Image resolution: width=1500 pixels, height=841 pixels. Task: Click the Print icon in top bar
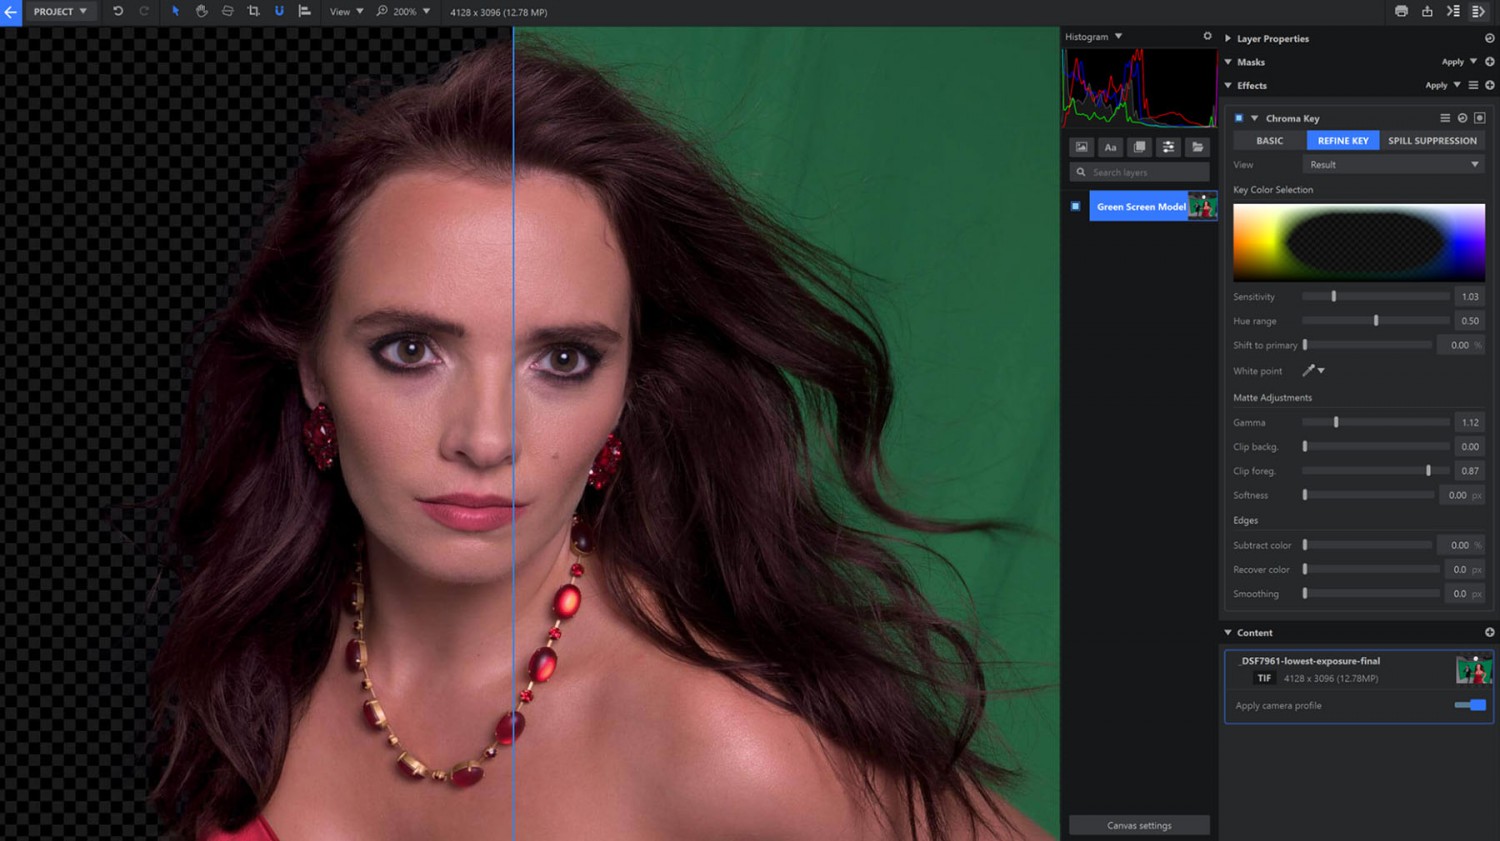1401,11
